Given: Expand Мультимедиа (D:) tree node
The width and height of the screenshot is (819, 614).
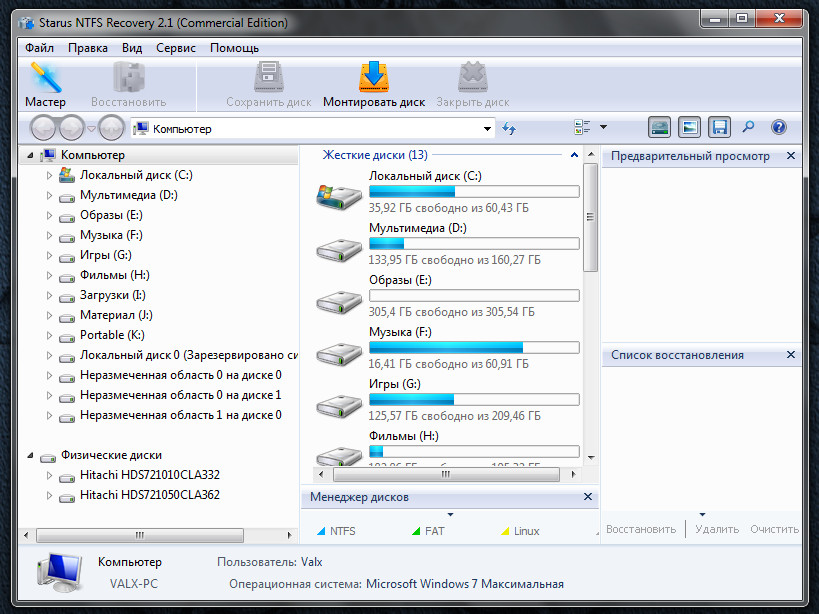Looking at the screenshot, I should click(49, 195).
